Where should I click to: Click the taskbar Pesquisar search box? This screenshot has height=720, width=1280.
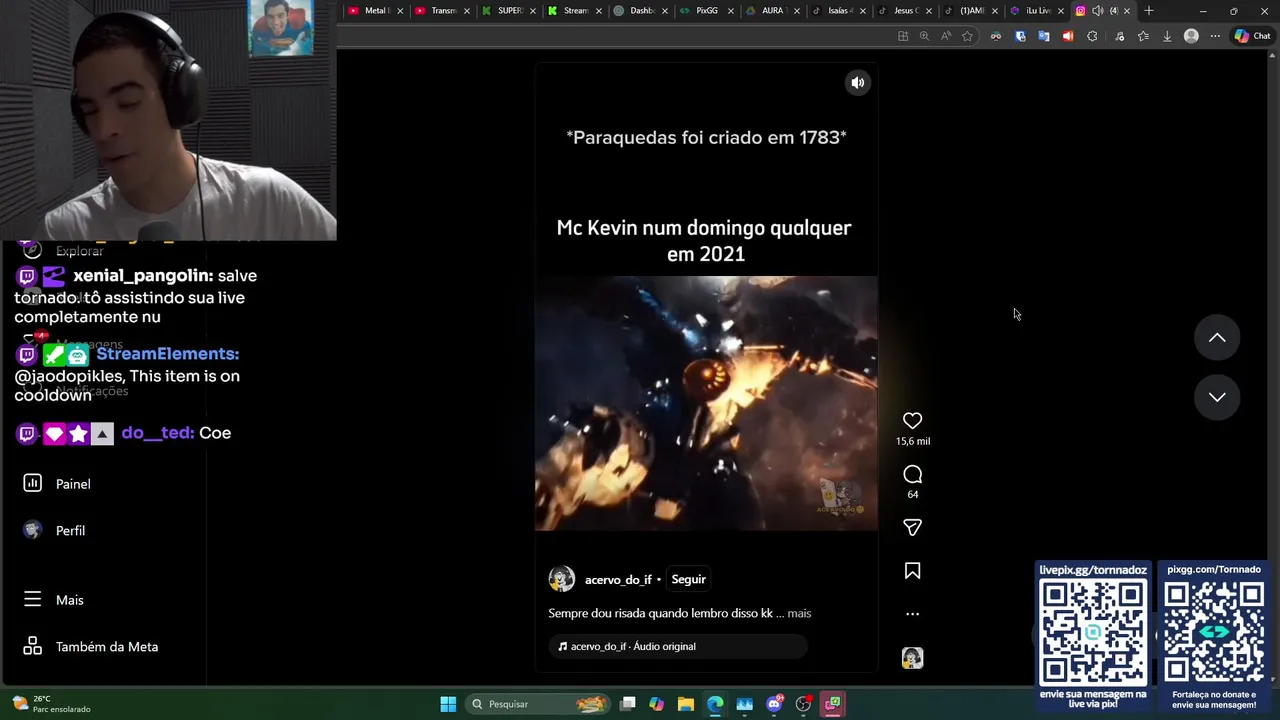point(538,704)
